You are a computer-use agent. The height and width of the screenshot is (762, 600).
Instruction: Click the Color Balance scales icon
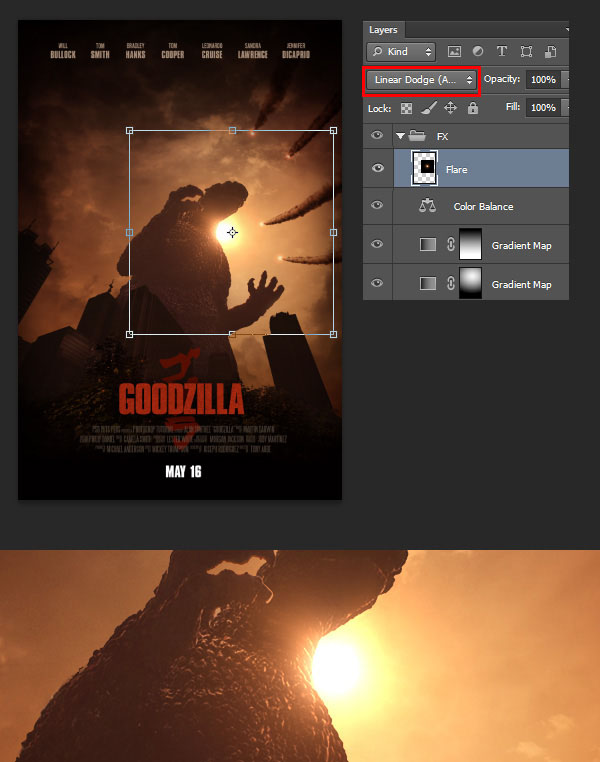click(x=428, y=206)
